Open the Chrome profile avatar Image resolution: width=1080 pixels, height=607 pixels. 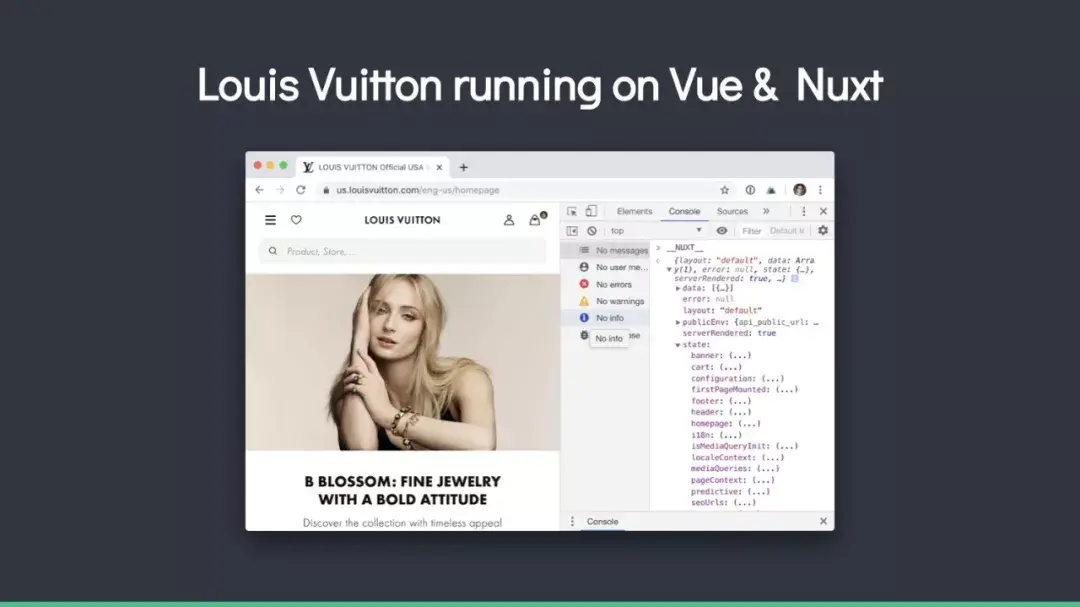coord(800,190)
